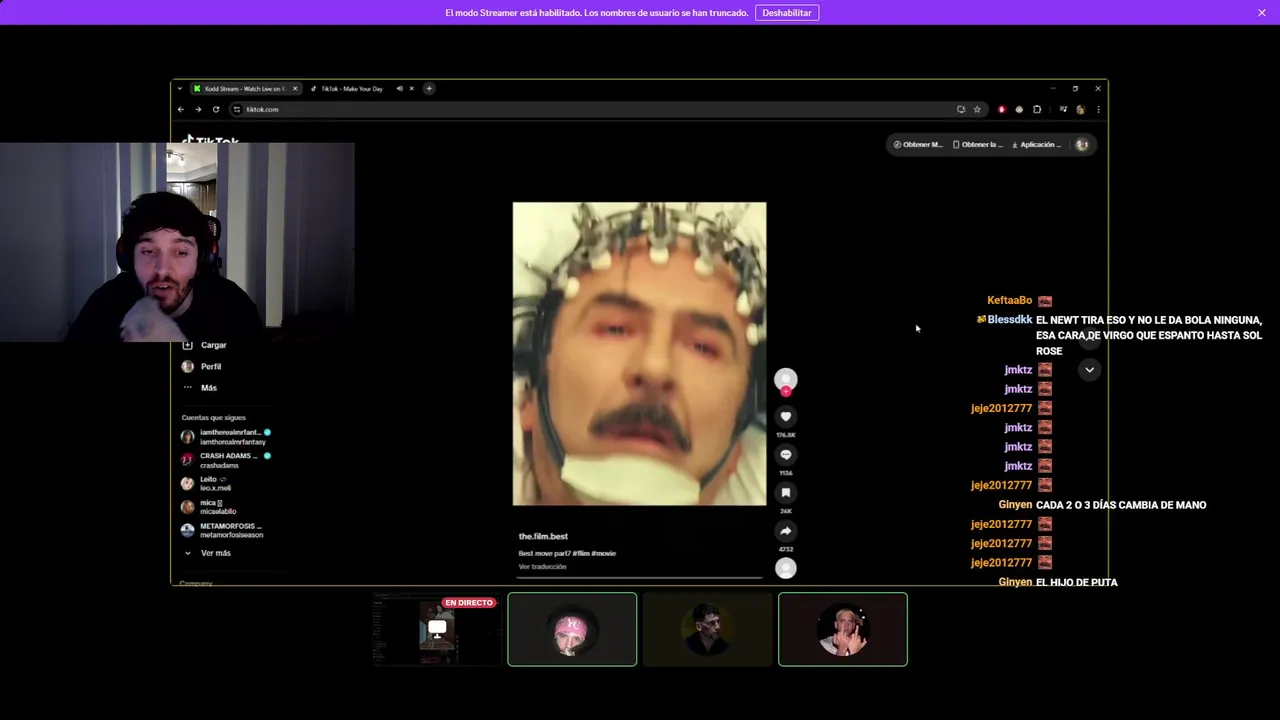Screen dimensions: 1280x720
Task: Click Obtener M... button on TikTok header
Action: click(x=917, y=145)
